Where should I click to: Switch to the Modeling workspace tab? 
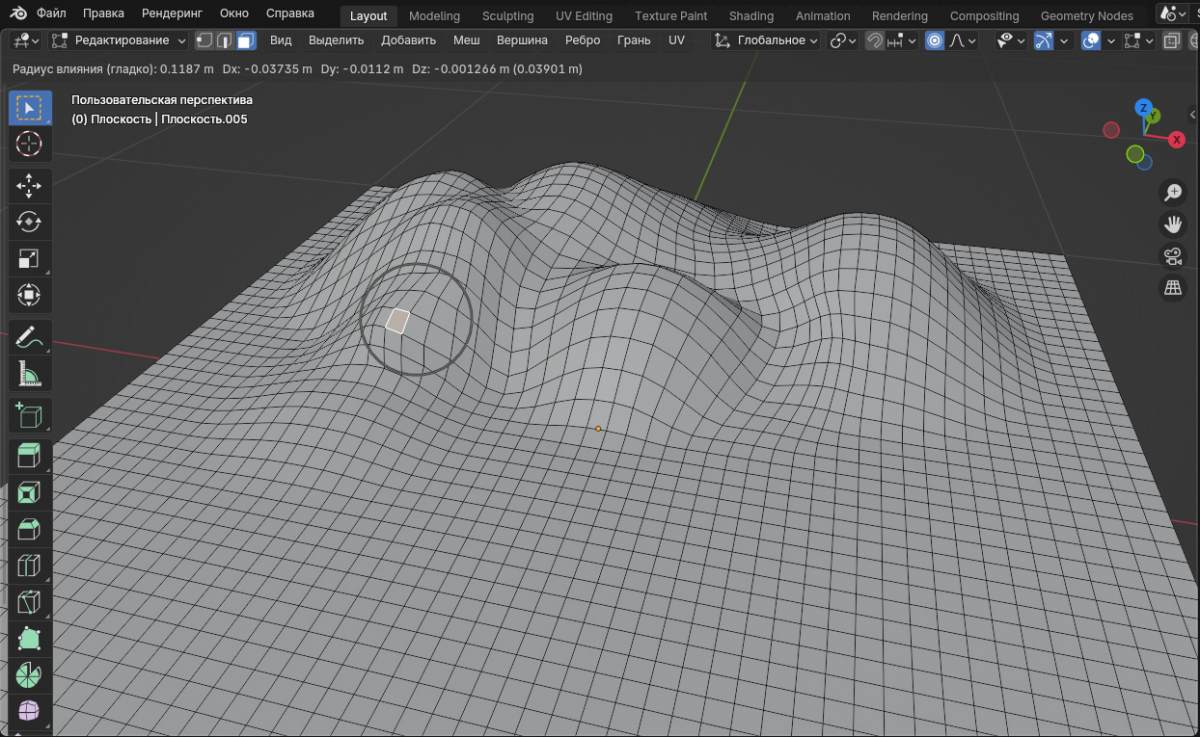point(434,16)
